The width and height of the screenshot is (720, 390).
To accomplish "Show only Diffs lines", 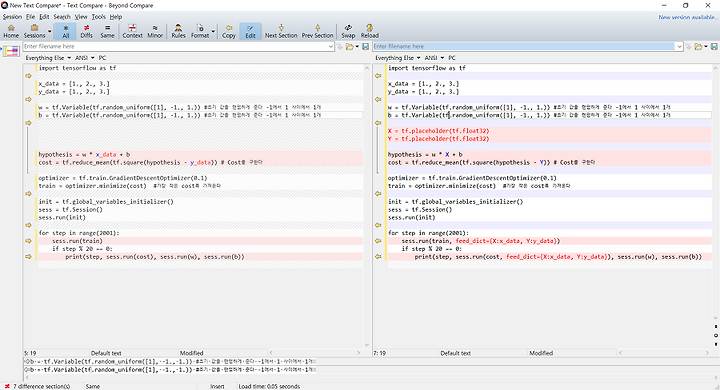I will (x=86, y=31).
